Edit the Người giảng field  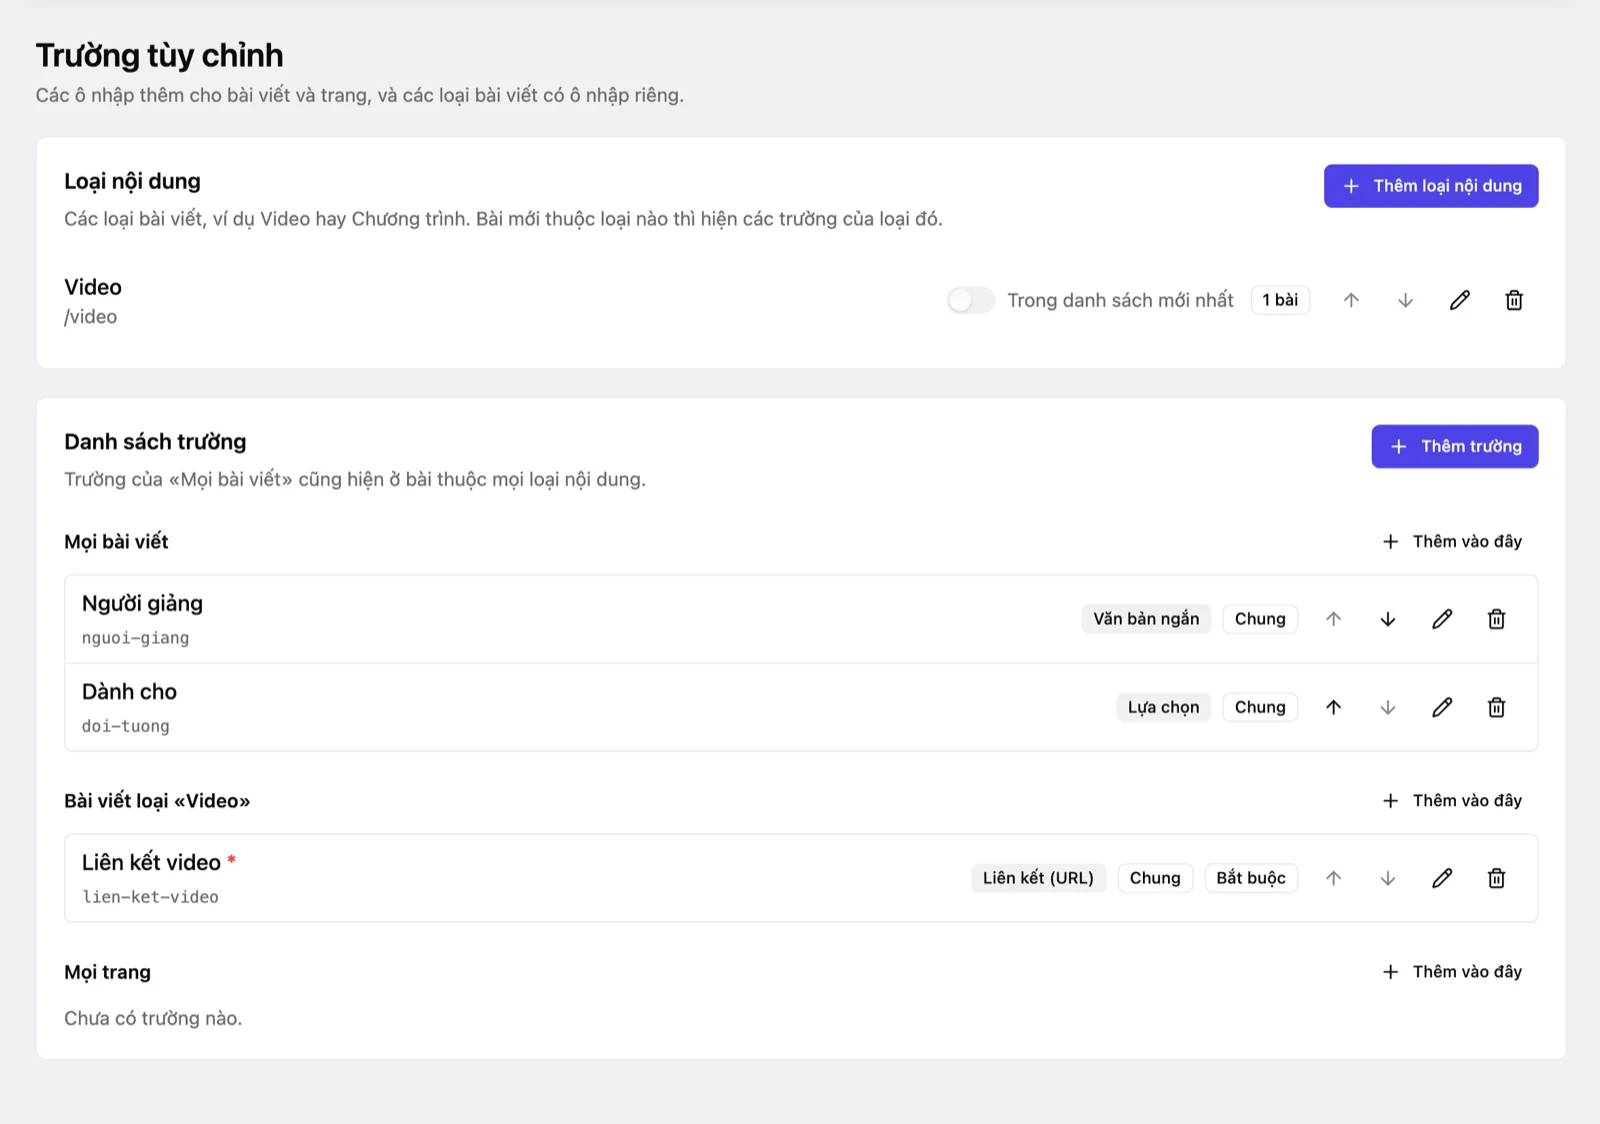[x=1442, y=619]
